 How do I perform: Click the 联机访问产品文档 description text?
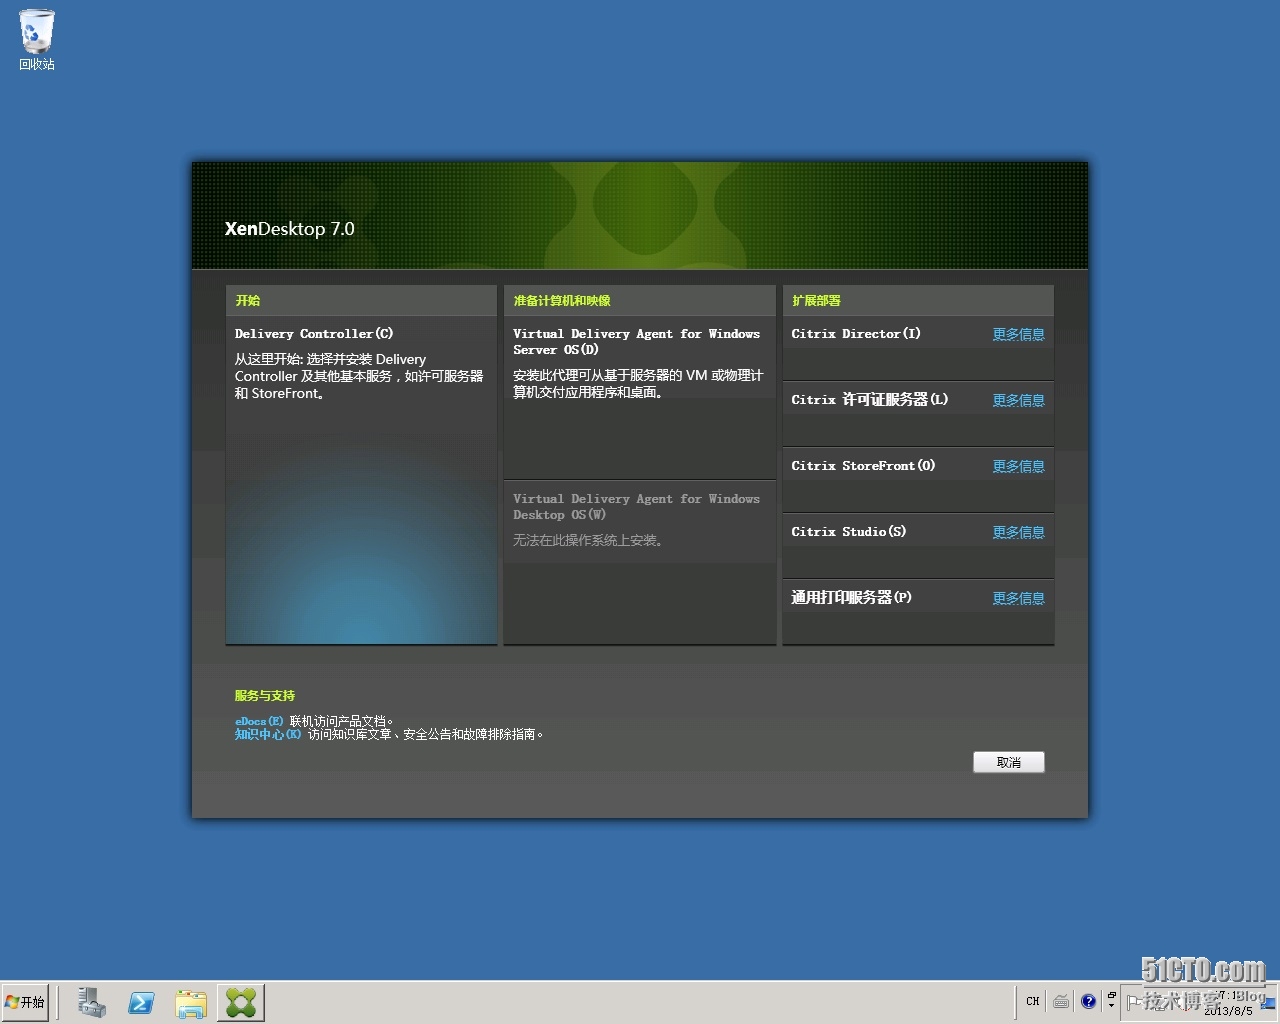(x=341, y=721)
